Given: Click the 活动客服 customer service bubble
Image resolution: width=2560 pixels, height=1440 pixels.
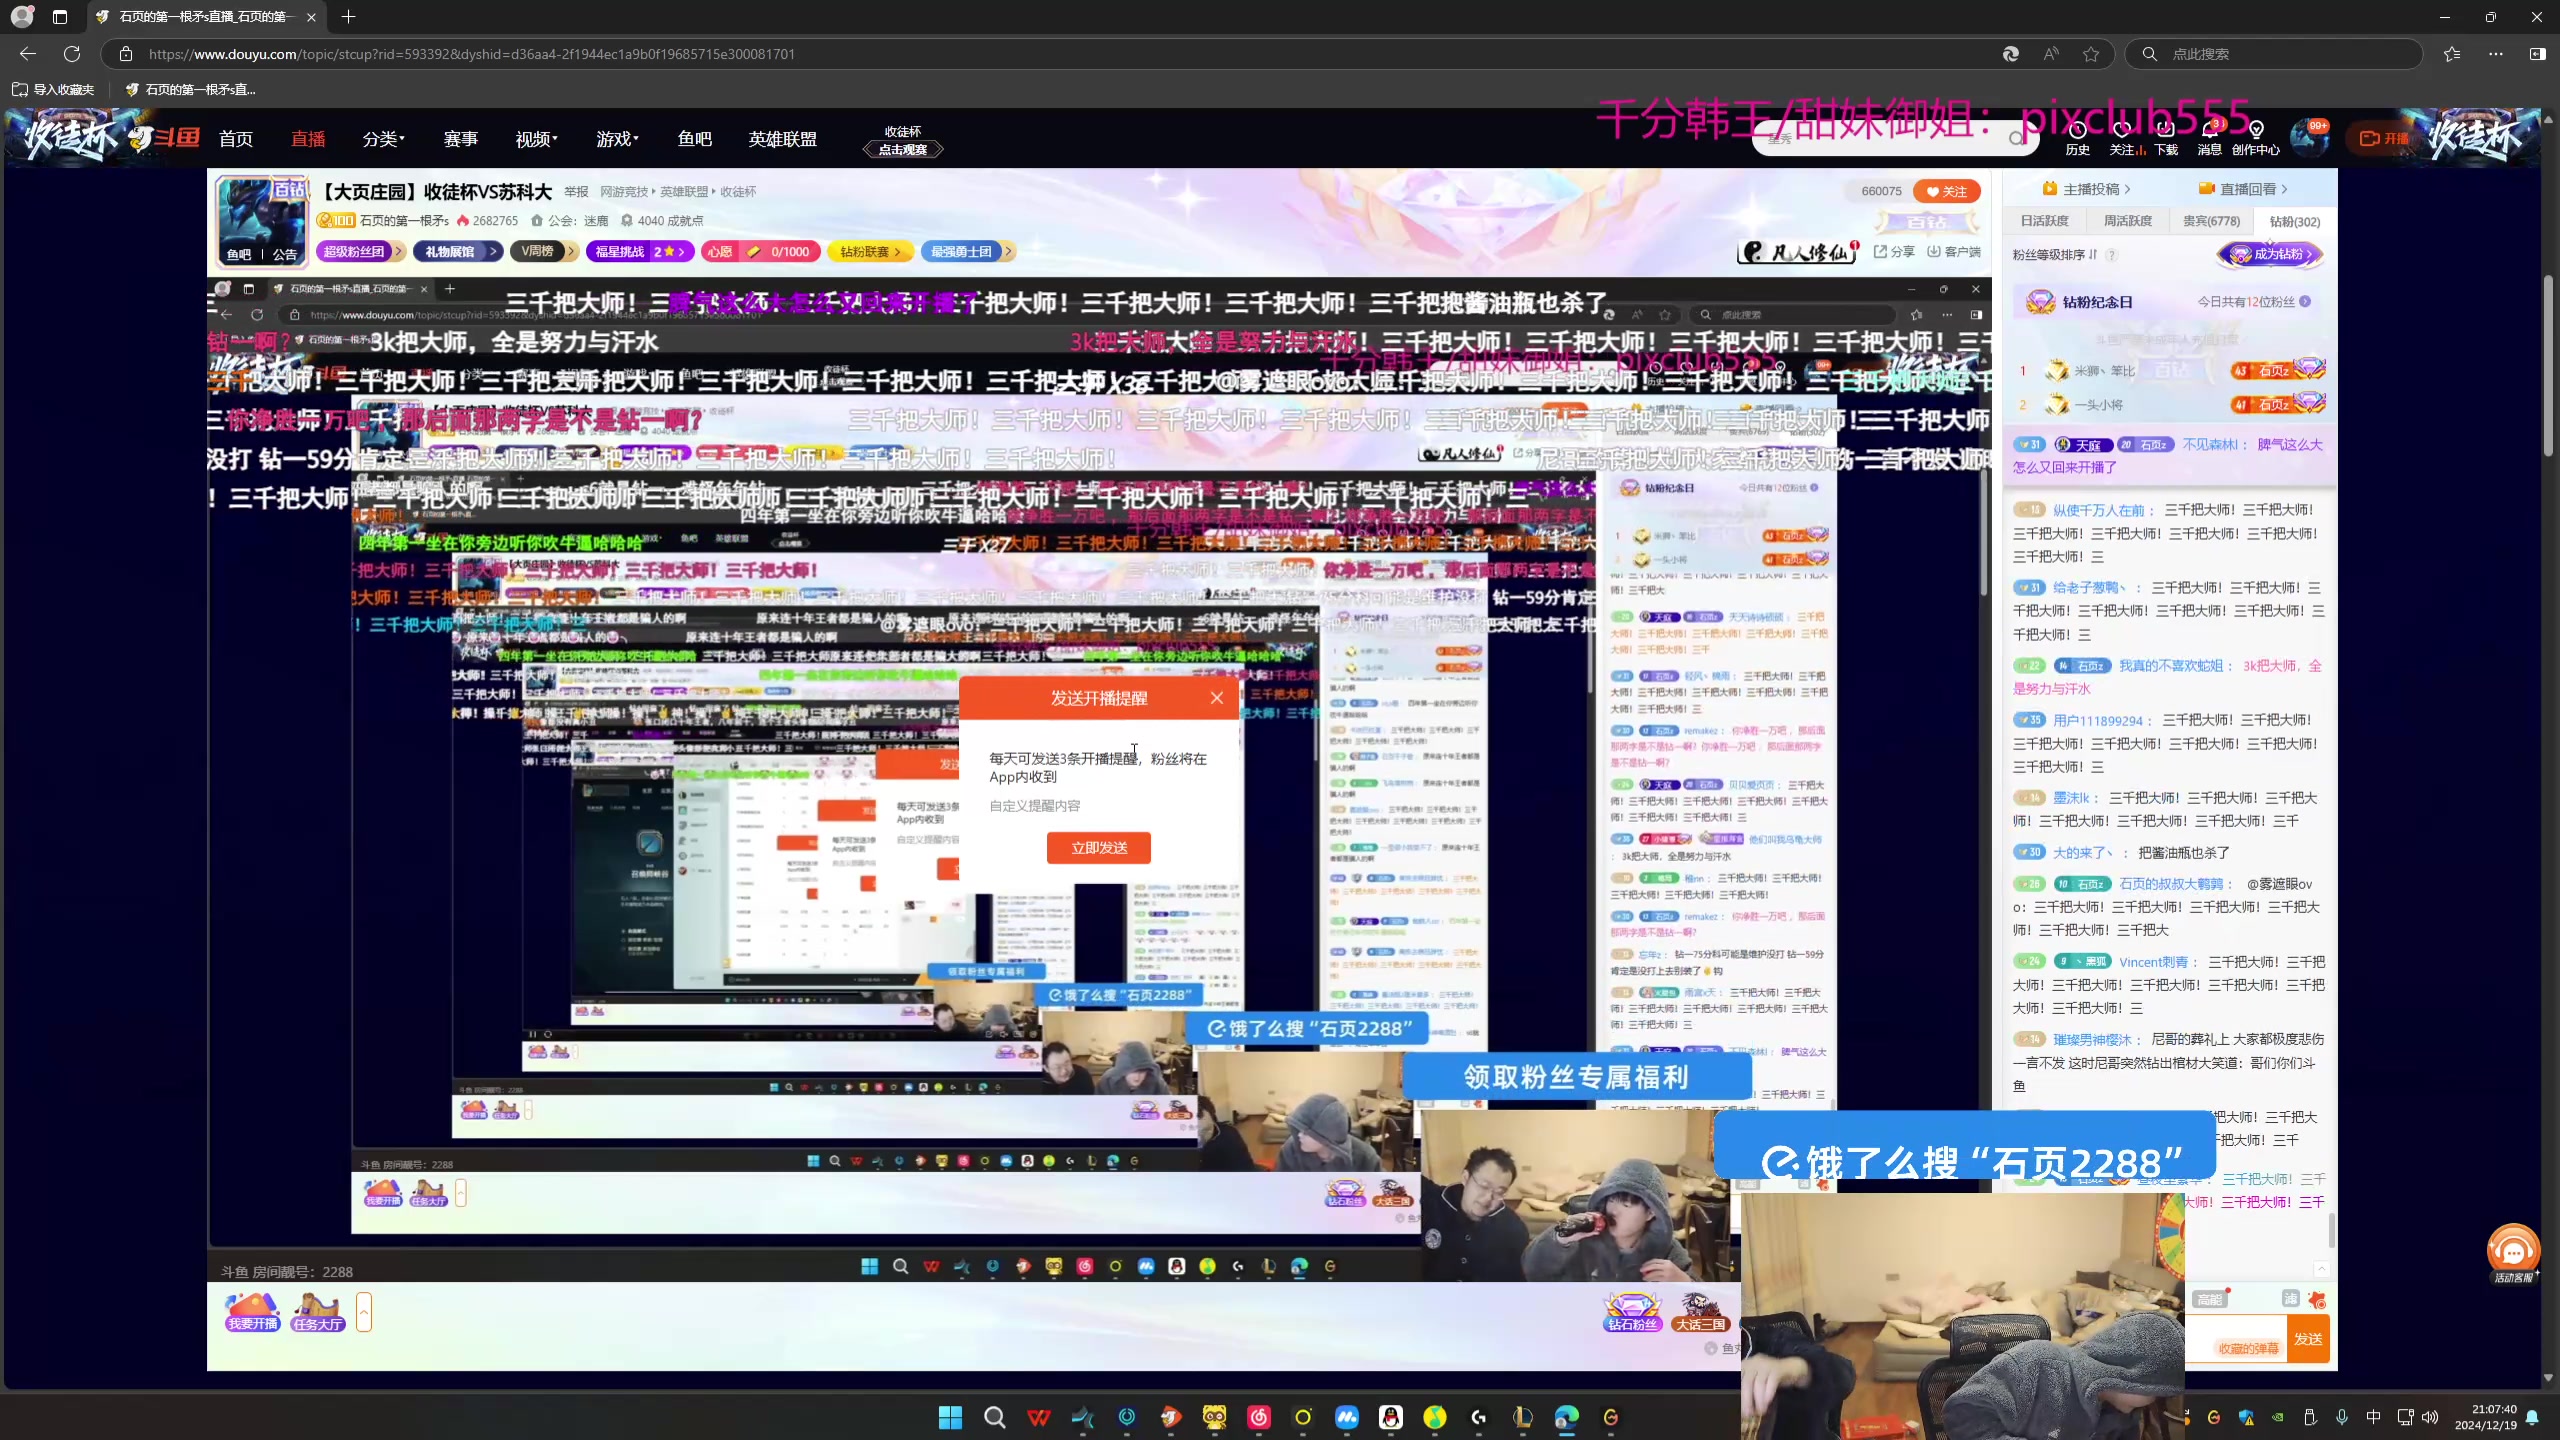Looking at the screenshot, I should coord(2513,1252).
